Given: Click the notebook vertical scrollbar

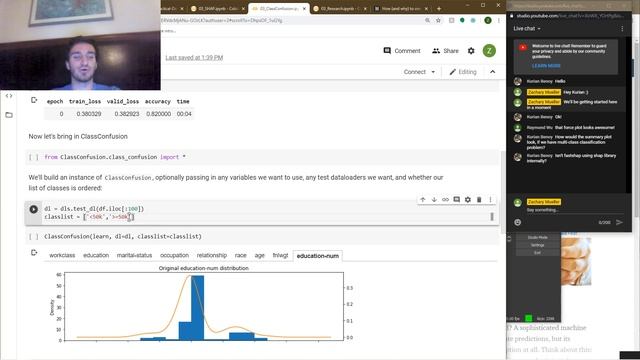Looking at the screenshot, I should [503, 192].
